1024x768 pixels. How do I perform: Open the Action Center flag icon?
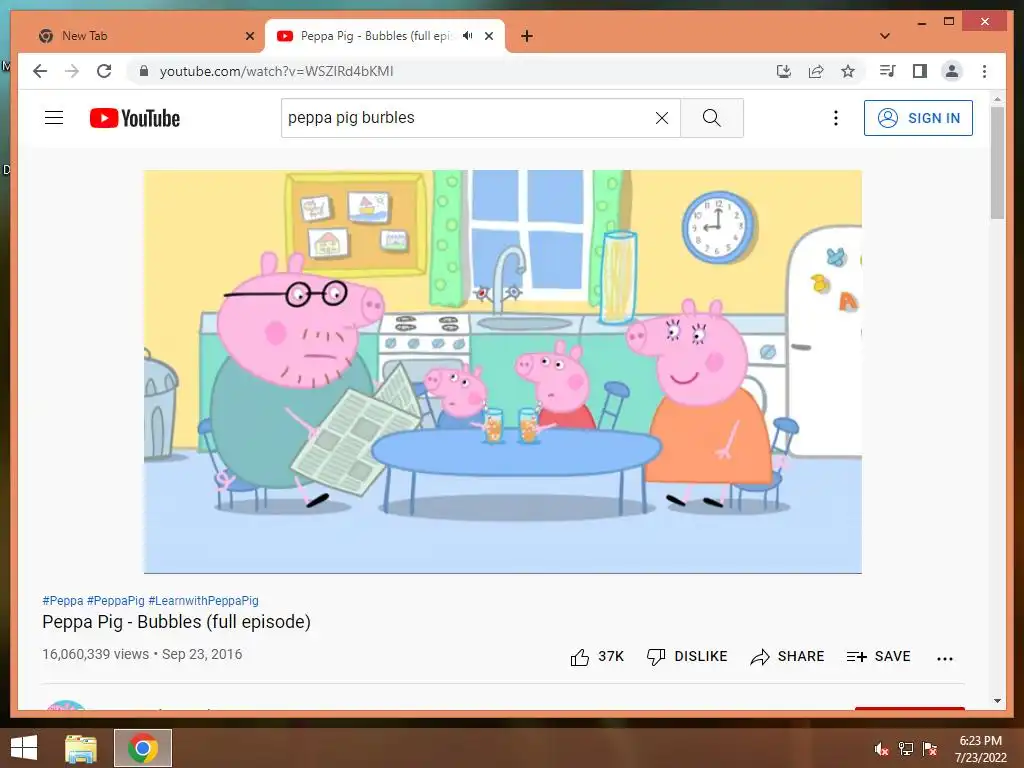tap(930, 749)
